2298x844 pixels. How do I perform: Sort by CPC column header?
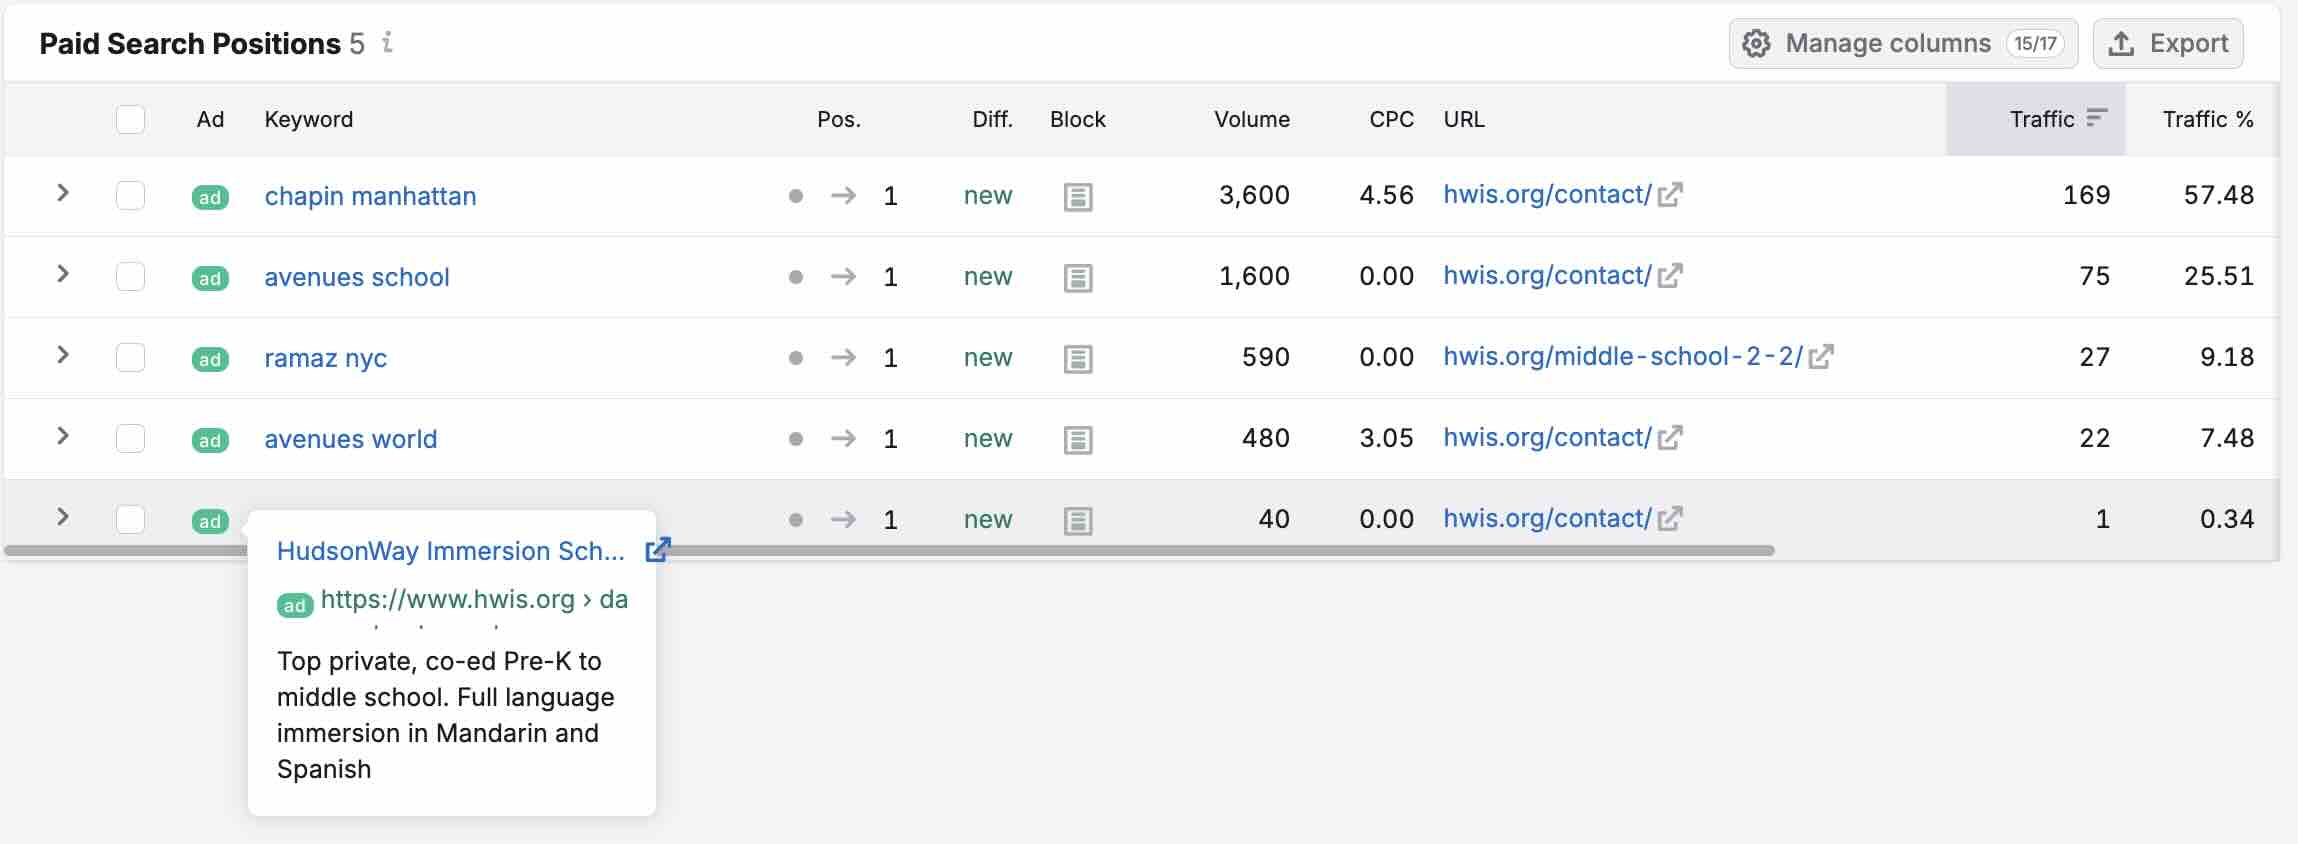coord(1391,119)
